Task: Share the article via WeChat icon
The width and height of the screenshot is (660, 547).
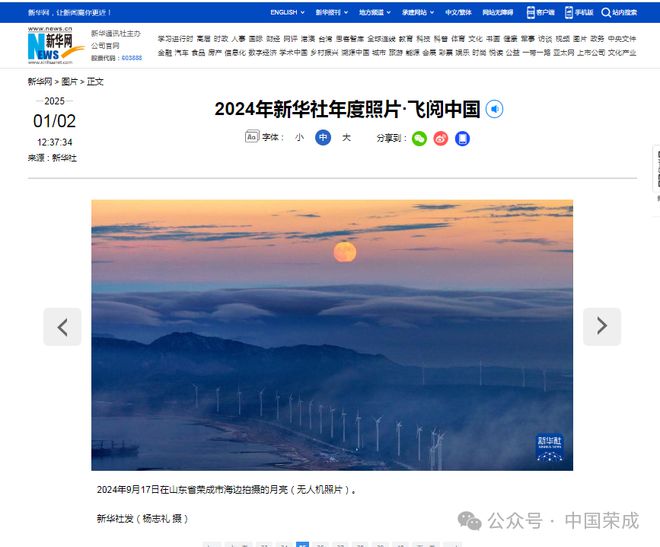Action: click(419, 138)
